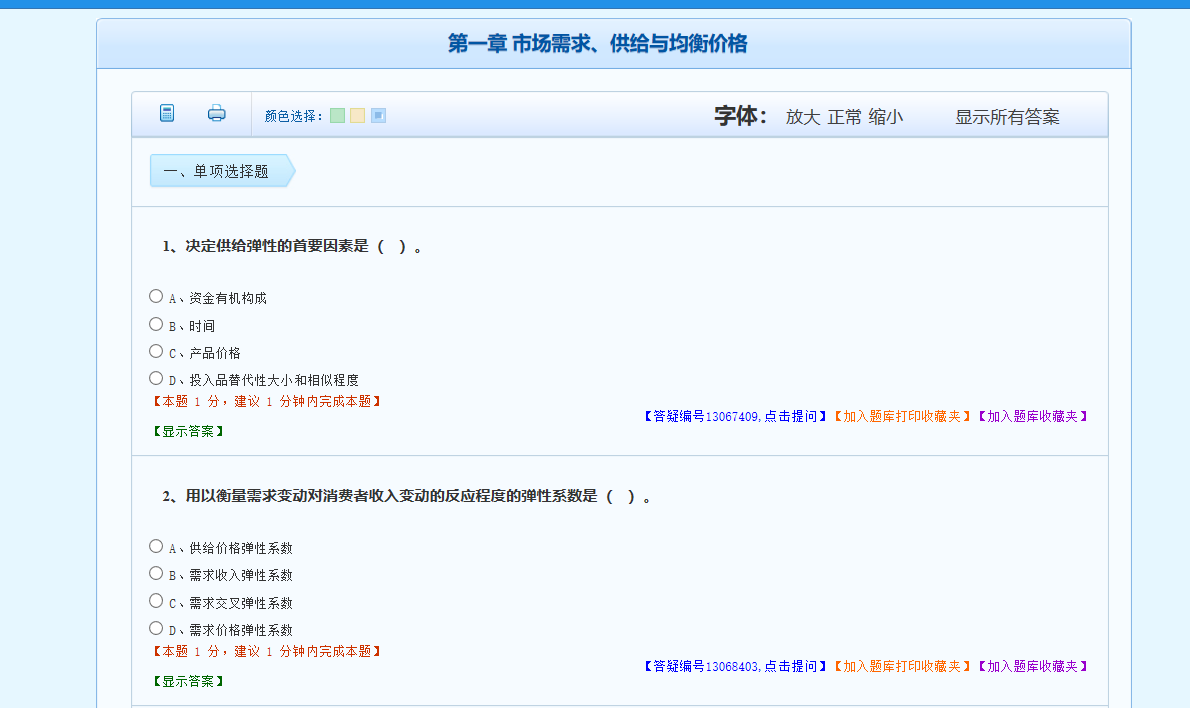The height and width of the screenshot is (708, 1190).
Task: Shrink font with 缩小
Action: click(885, 117)
